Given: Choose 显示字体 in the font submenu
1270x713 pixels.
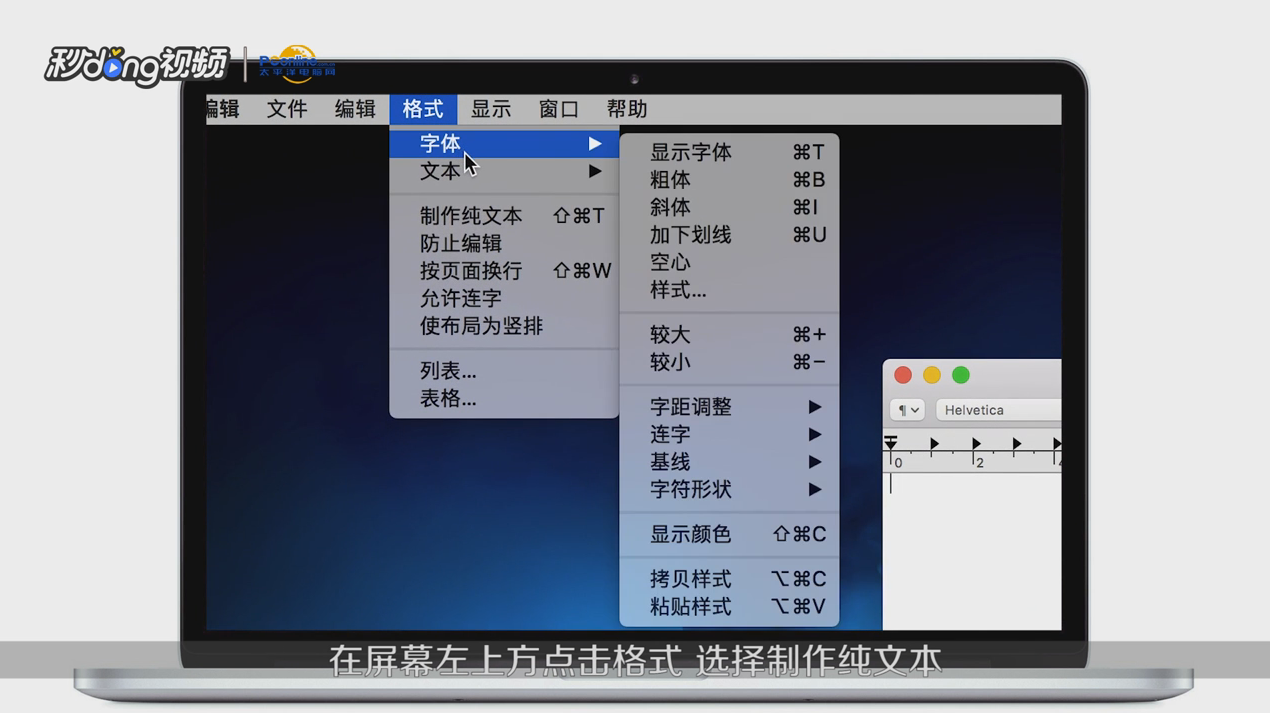Looking at the screenshot, I should (729, 152).
